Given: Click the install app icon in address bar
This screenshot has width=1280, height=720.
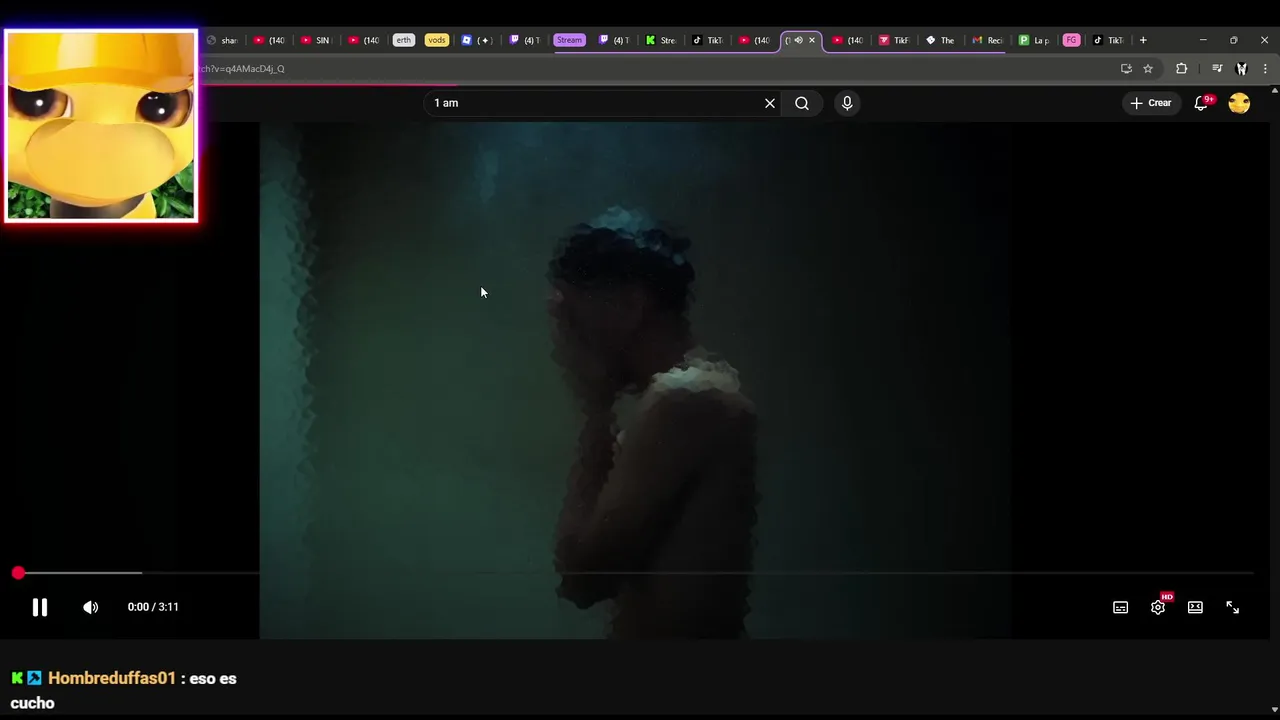Looking at the screenshot, I should (x=1126, y=69).
